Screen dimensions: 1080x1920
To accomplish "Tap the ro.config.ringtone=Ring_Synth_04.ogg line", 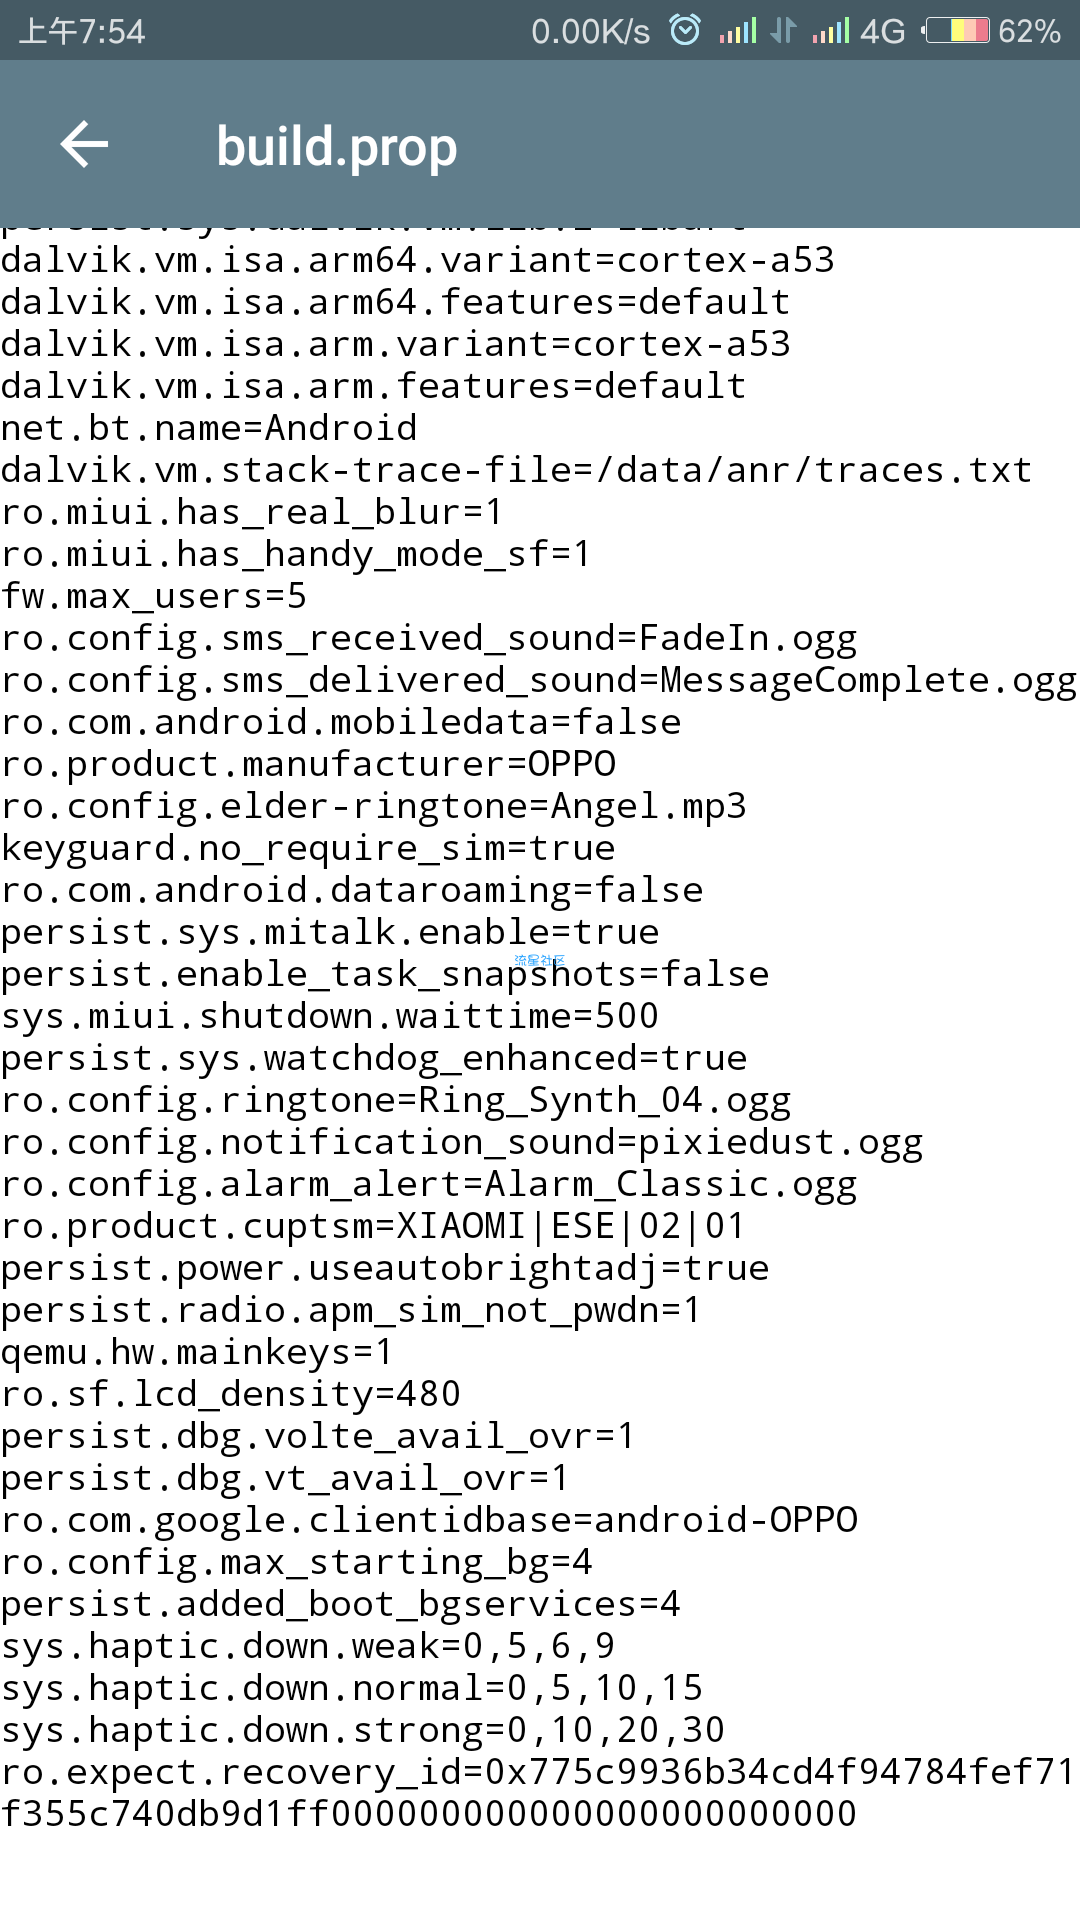I will (396, 1100).
